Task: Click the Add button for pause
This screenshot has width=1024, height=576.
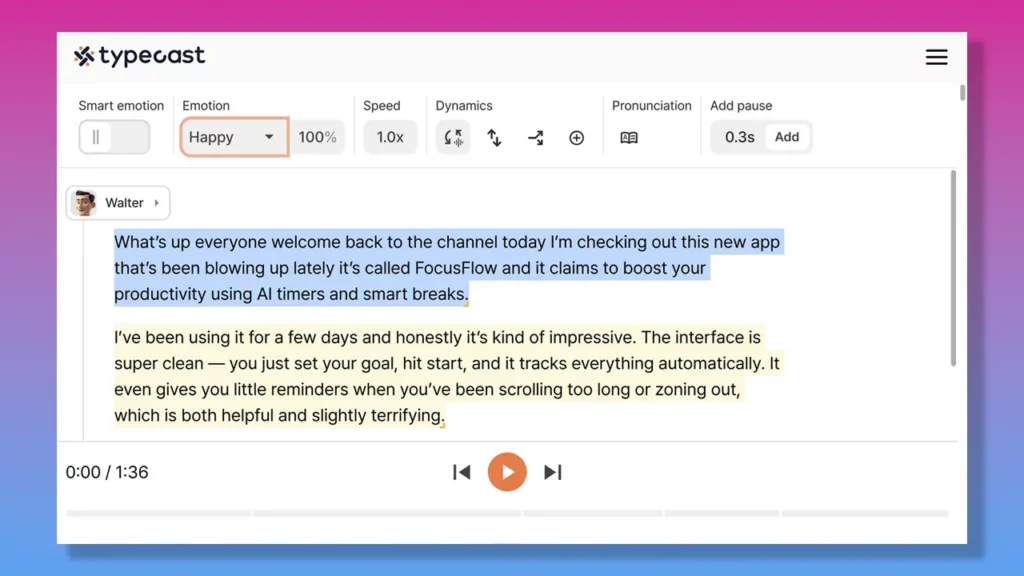Action: tap(787, 137)
